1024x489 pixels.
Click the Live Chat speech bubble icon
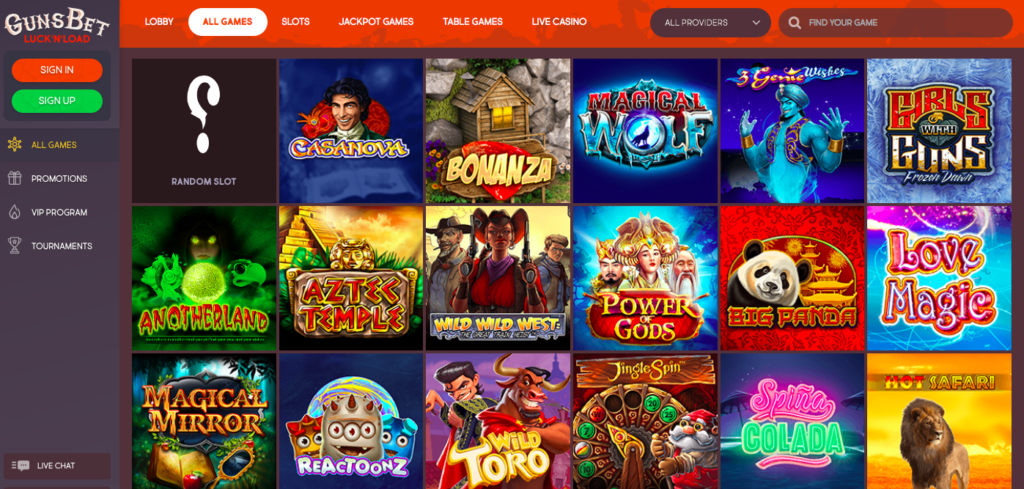pos(22,465)
